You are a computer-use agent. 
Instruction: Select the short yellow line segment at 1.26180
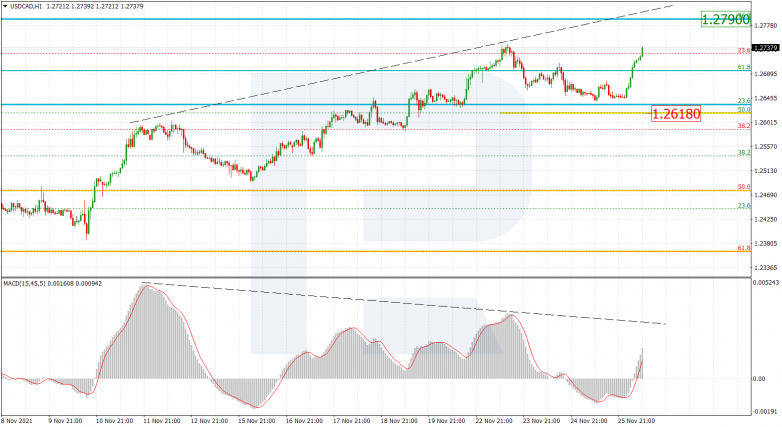click(x=576, y=113)
